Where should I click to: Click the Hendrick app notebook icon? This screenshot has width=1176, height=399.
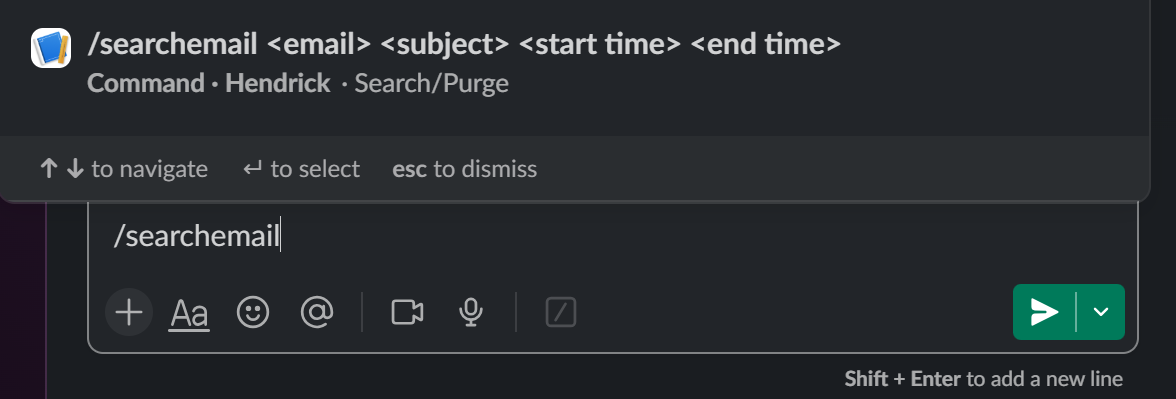point(51,48)
